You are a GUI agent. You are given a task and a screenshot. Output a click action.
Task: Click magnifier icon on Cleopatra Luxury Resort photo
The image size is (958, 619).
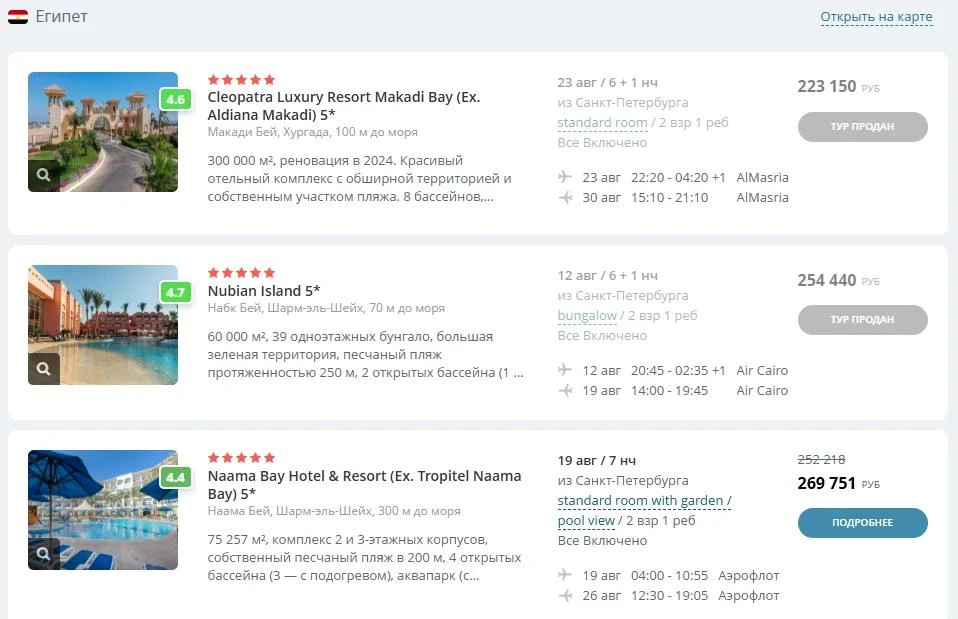coord(43,175)
